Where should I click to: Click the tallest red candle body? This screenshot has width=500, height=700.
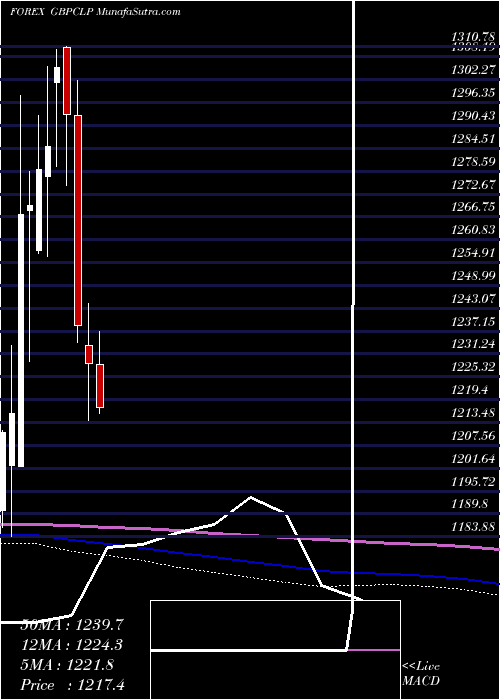(x=78, y=220)
